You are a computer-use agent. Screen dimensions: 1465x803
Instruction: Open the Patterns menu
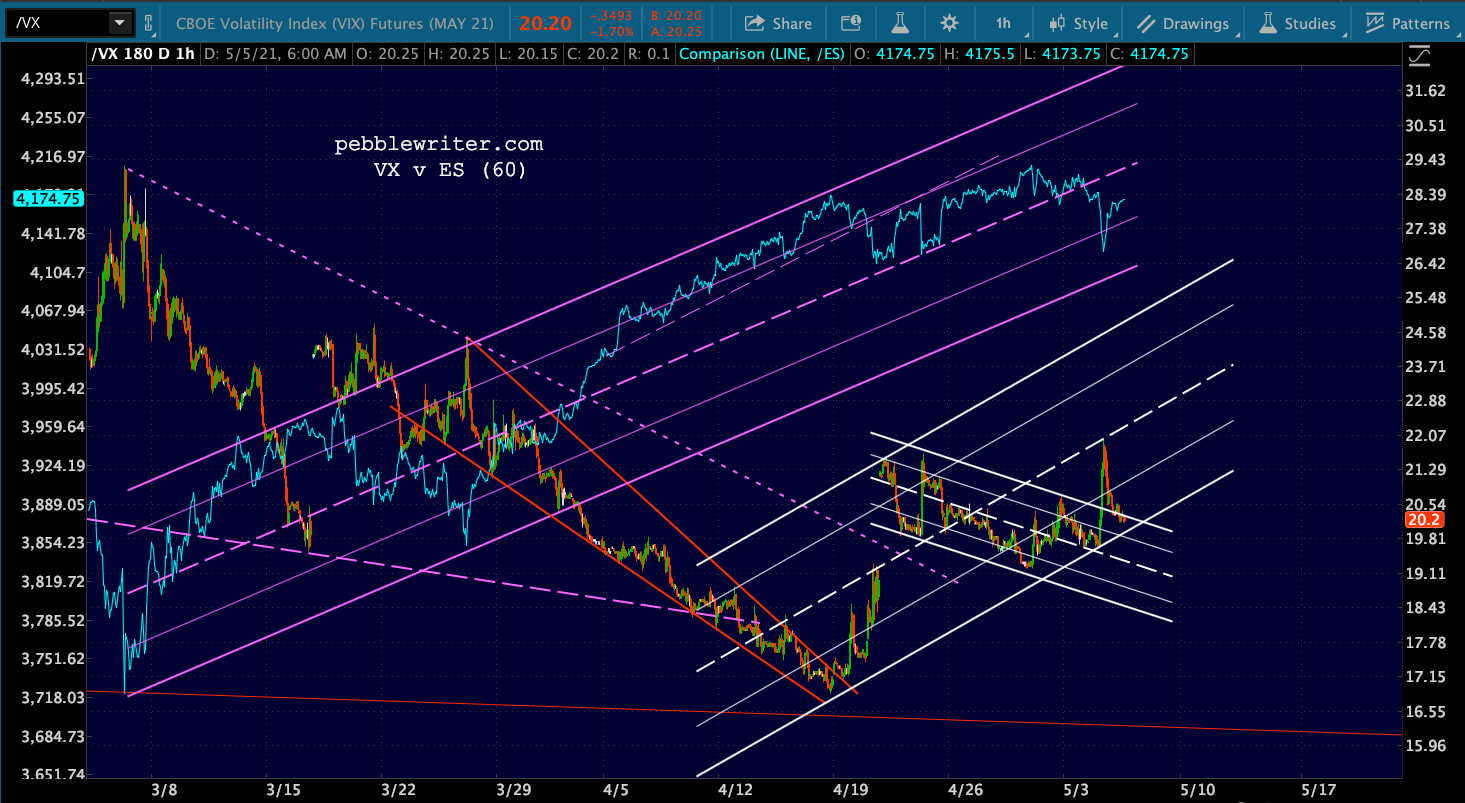1407,23
